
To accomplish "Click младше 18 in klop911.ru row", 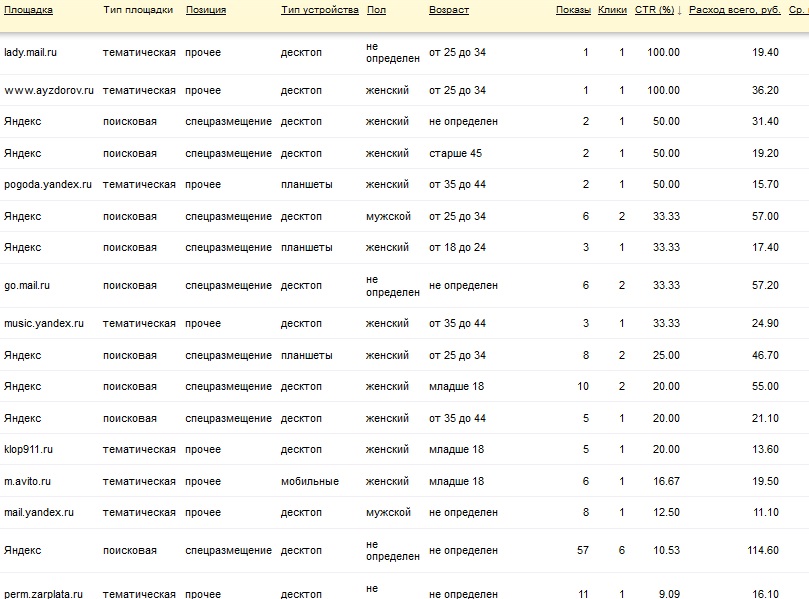I will [x=456, y=449].
